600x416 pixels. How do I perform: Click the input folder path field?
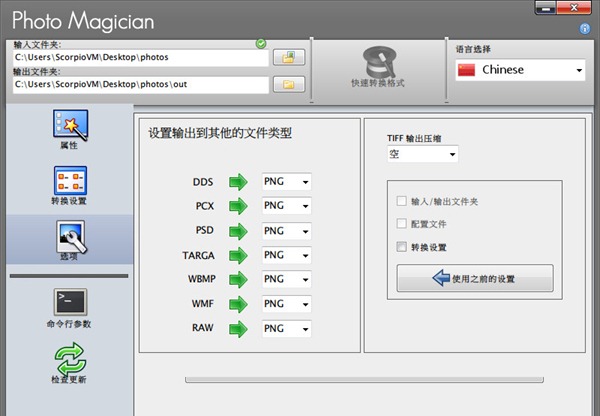click(141, 57)
